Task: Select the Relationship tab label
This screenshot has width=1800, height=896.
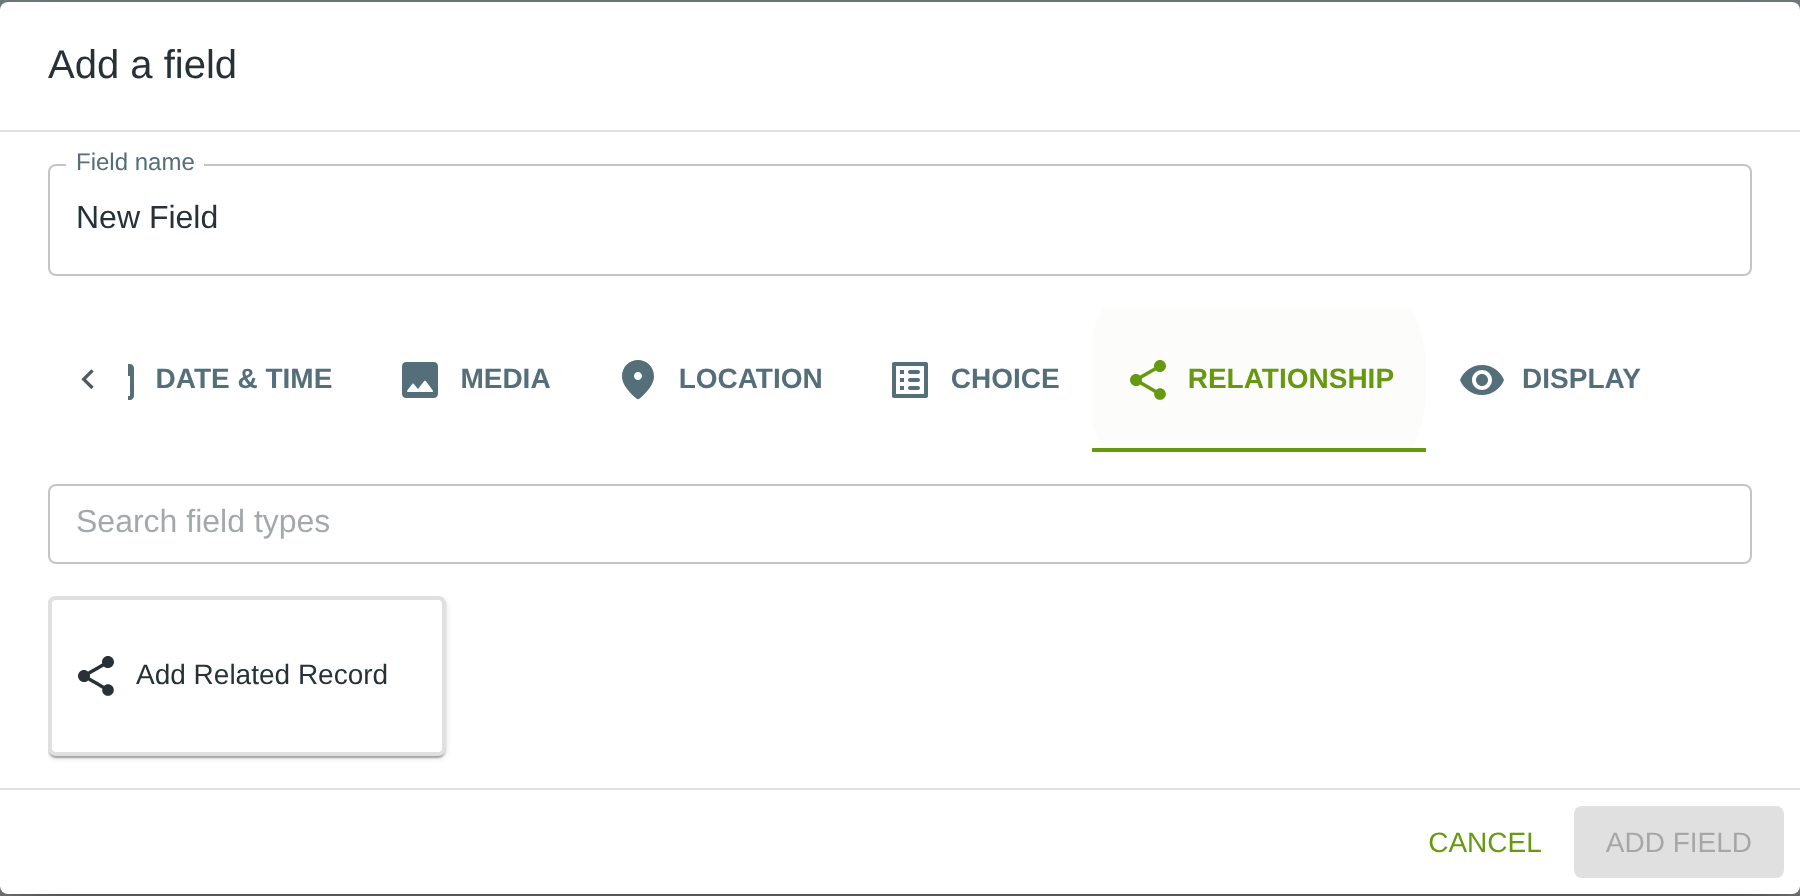Action: pos(1290,379)
